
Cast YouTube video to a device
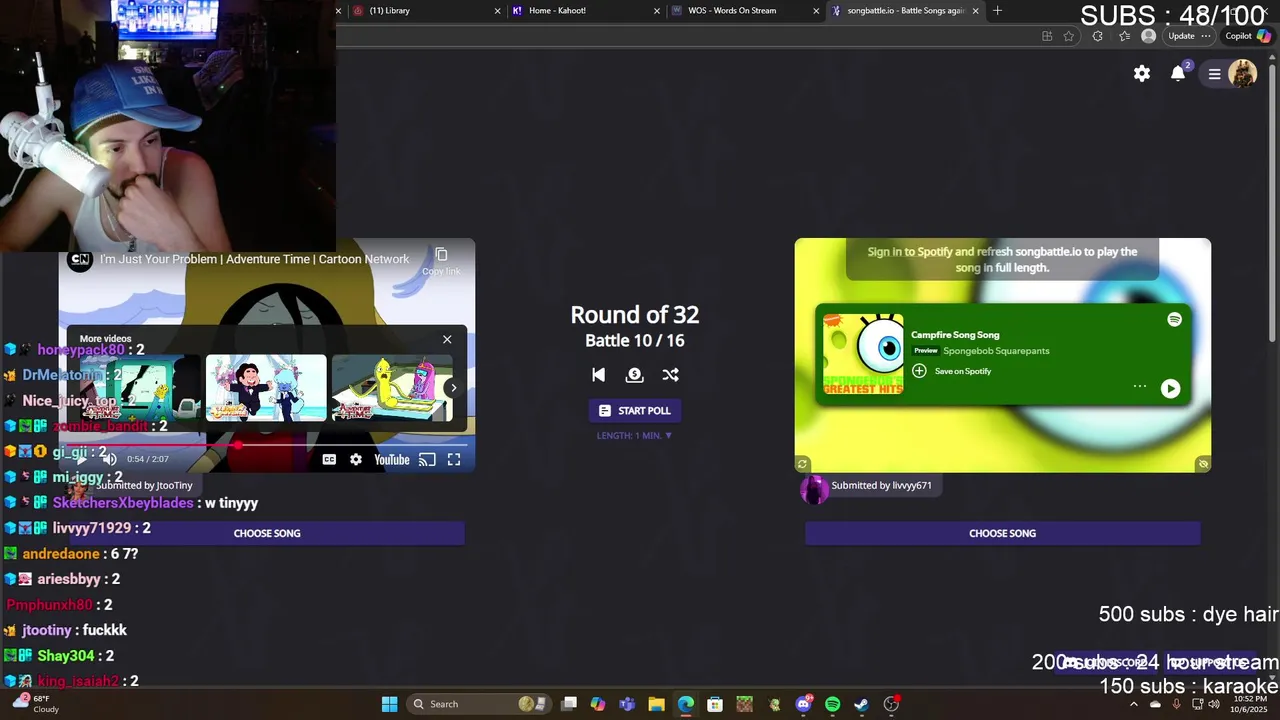[427, 459]
